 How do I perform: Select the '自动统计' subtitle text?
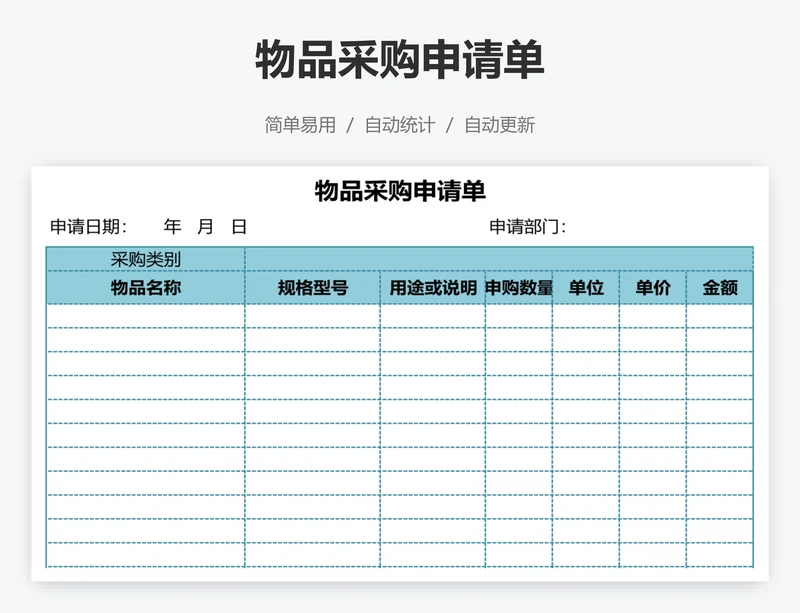point(399,125)
